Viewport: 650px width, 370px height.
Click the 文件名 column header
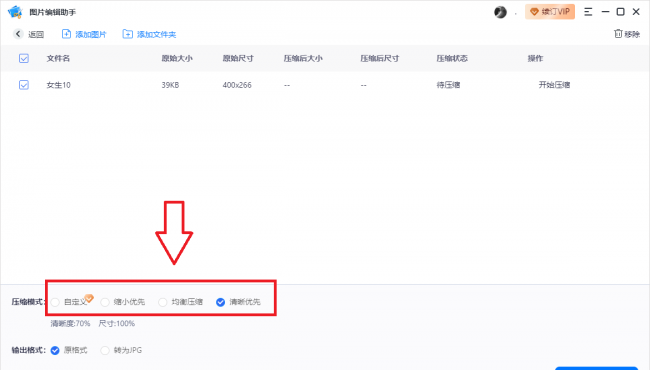(x=58, y=58)
